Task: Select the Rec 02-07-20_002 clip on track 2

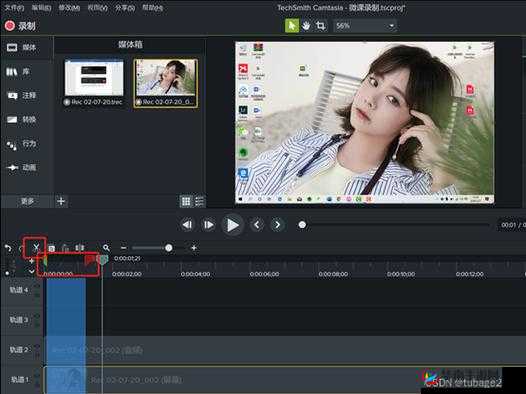Action: [285, 350]
